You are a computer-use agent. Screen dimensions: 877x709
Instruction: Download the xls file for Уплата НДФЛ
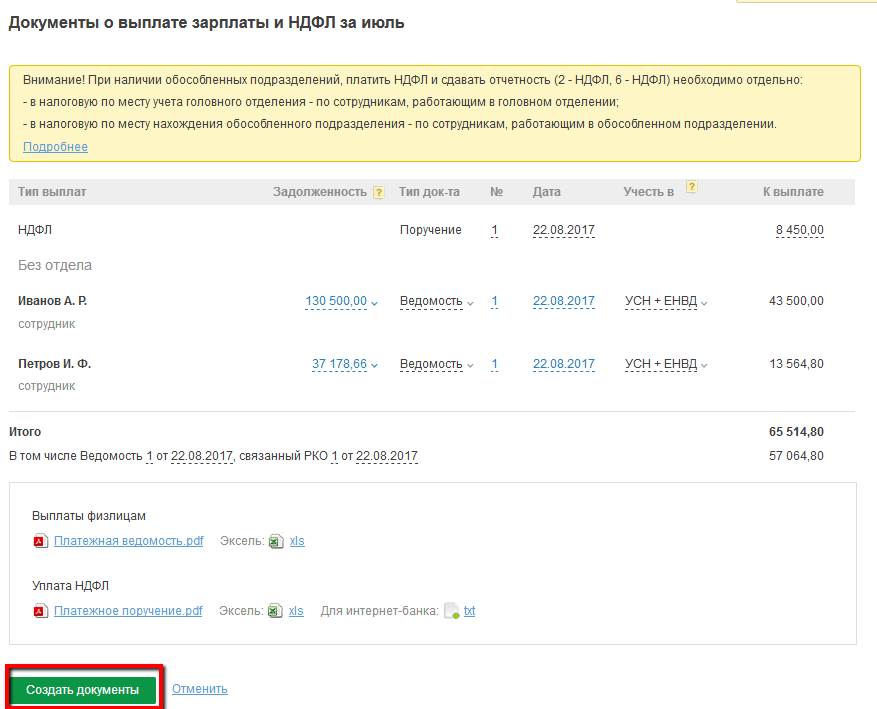[x=296, y=611]
